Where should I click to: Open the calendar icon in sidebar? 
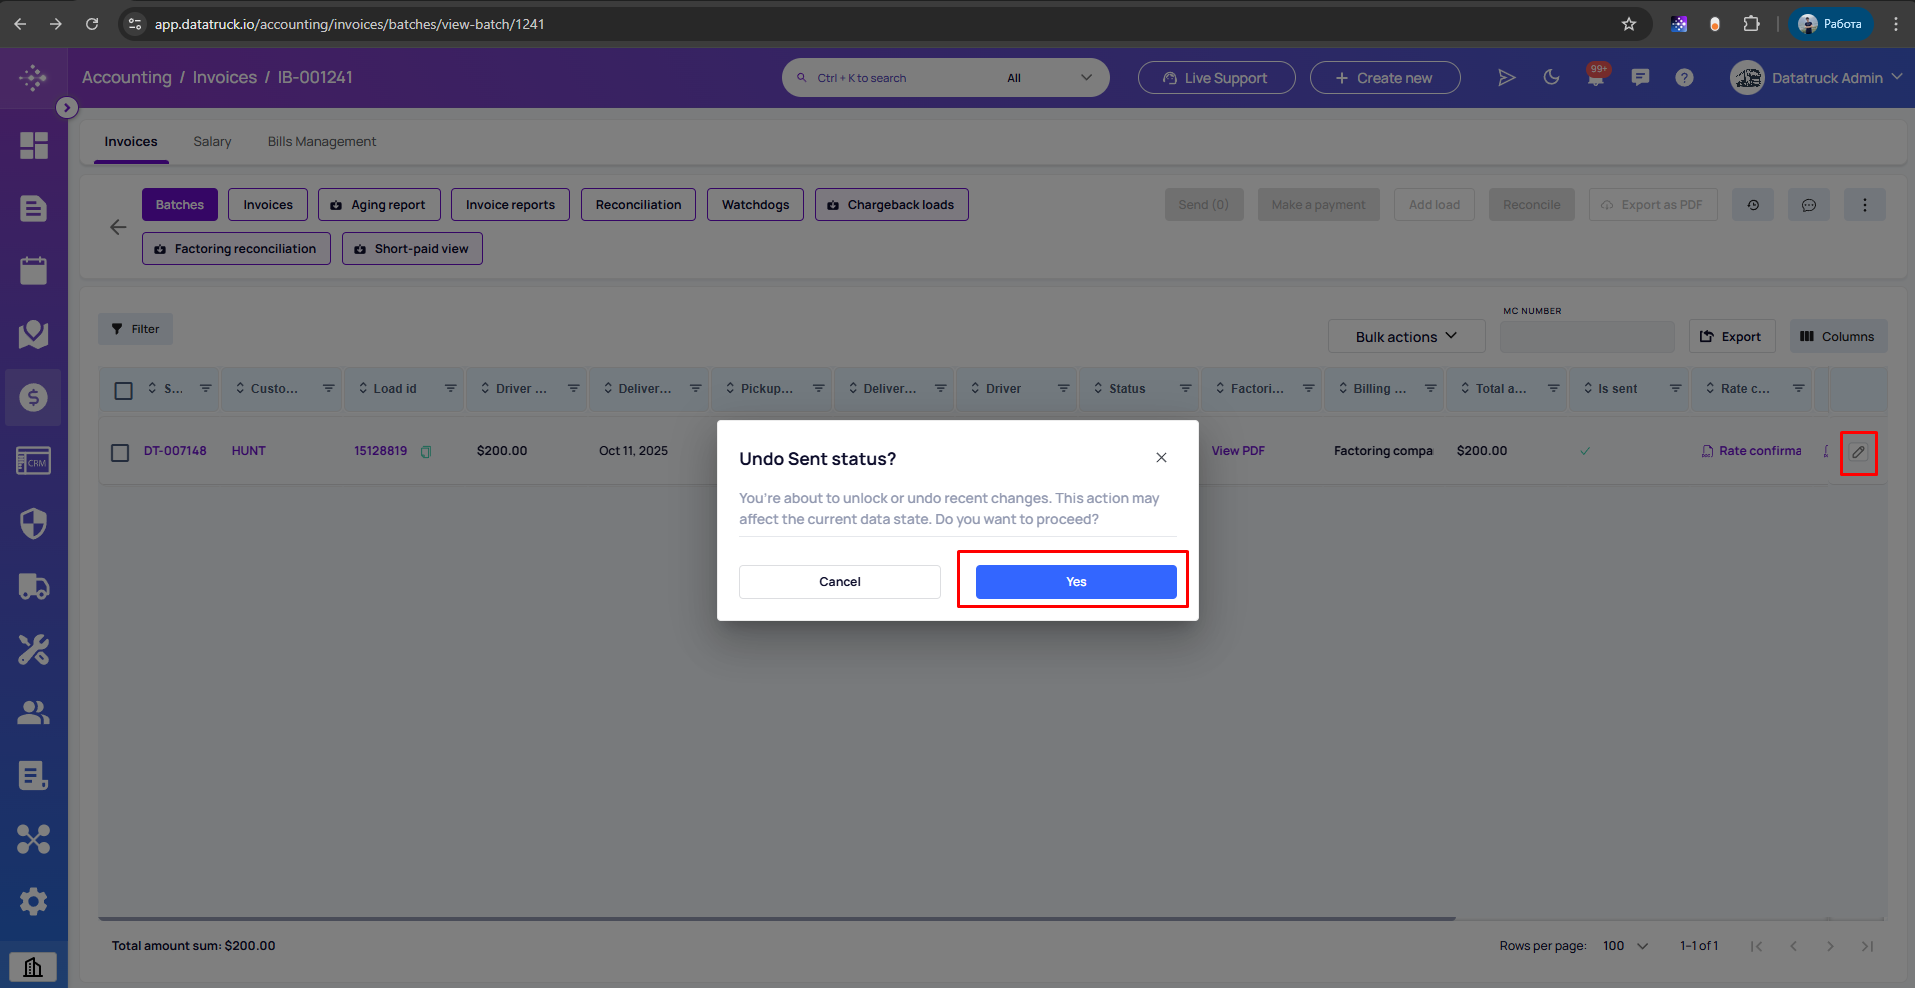(x=34, y=271)
